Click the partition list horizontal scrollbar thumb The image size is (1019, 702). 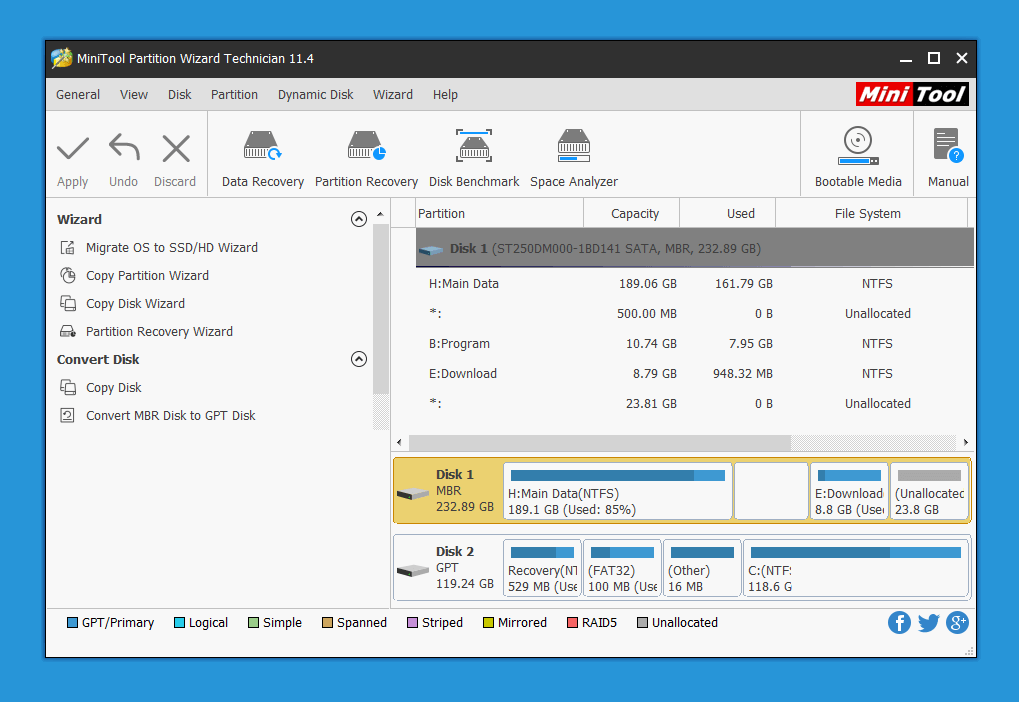pyautogui.click(x=599, y=443)
